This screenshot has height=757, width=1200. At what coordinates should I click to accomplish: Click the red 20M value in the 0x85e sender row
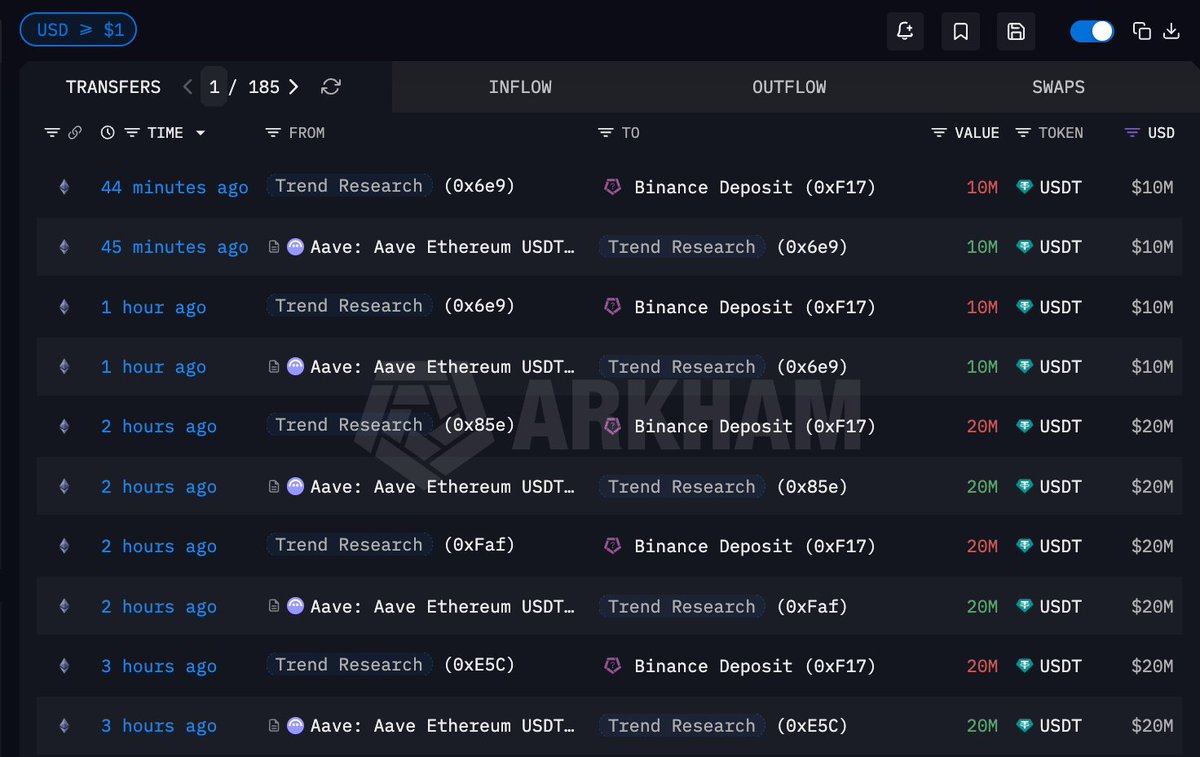[982, 426]
